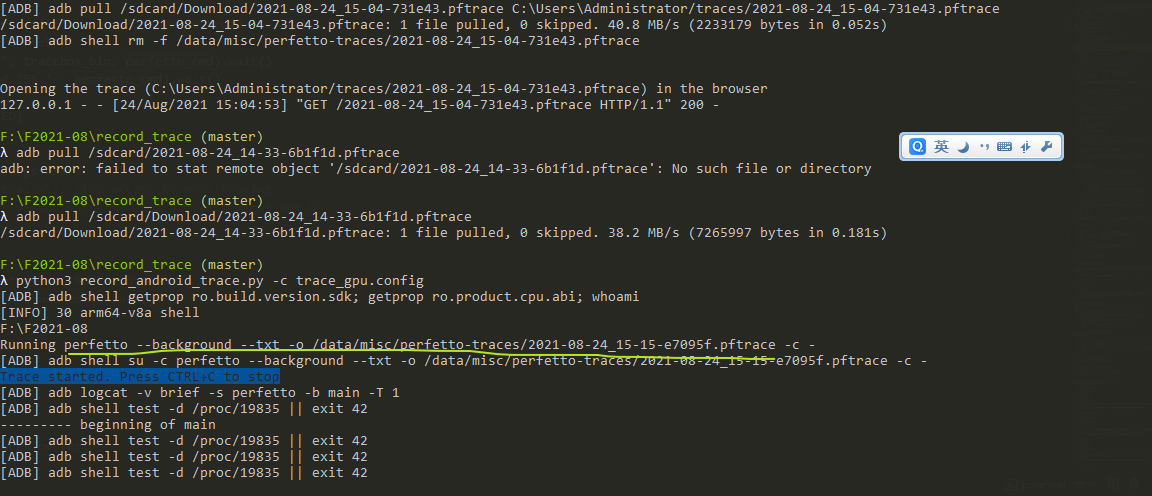Click the faint trash kill-terminal icon
Screen dimensions: 1152x496
point(1134,484)
